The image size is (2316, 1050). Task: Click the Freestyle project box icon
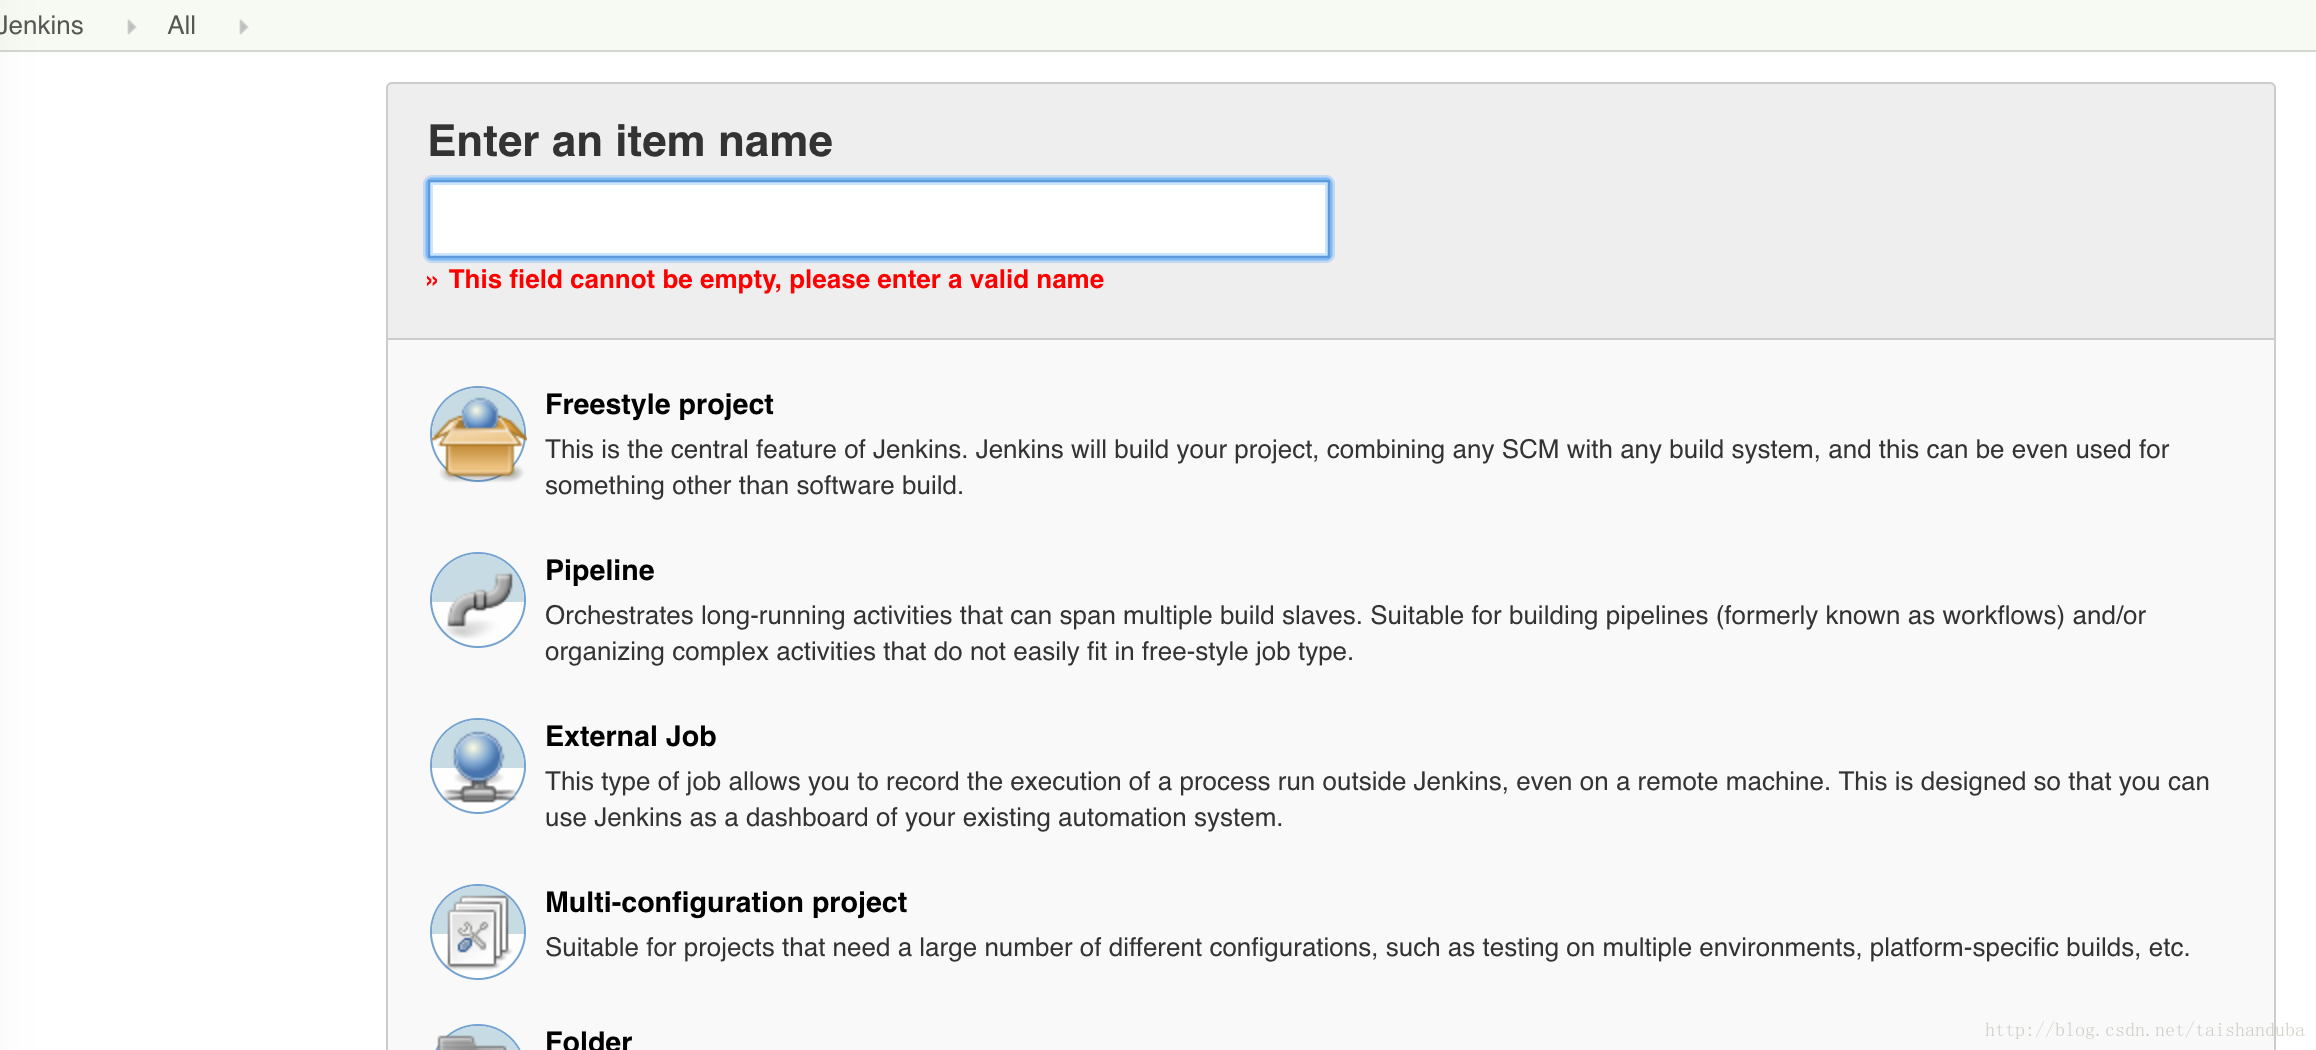(x=478, y=434)
